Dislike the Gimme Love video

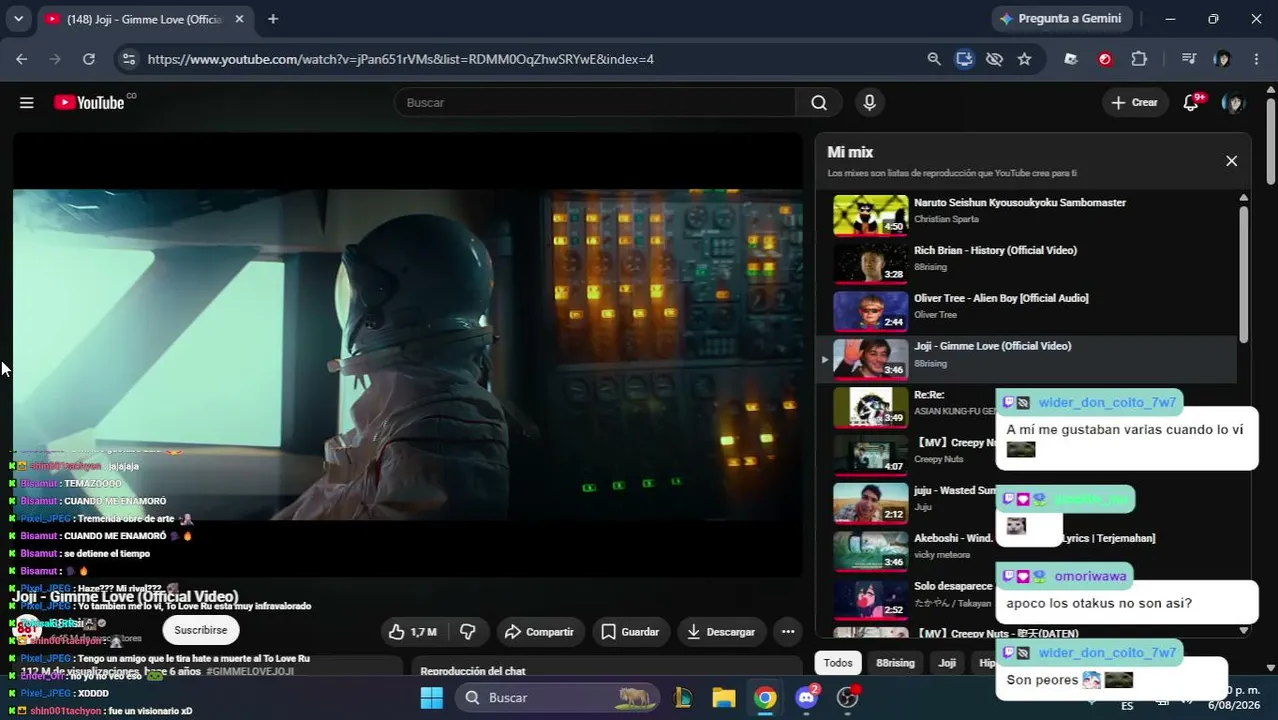coord(467,632)
